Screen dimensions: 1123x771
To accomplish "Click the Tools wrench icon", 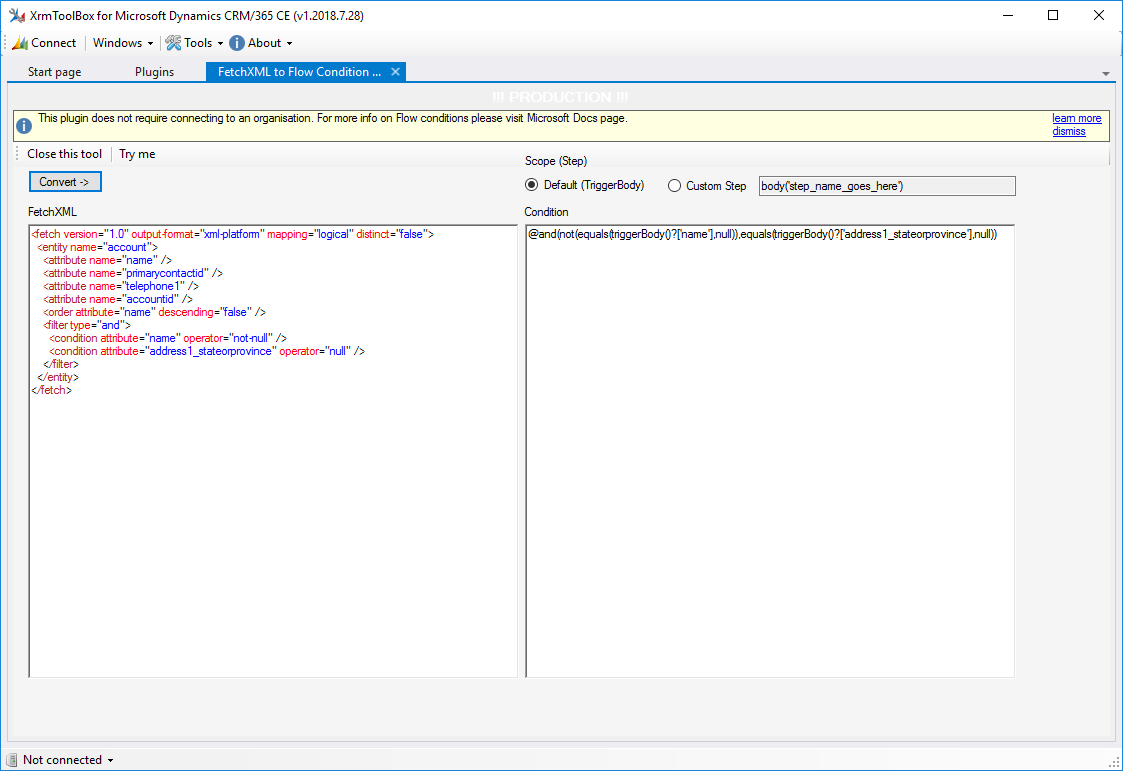I will (x=175, y=43).
